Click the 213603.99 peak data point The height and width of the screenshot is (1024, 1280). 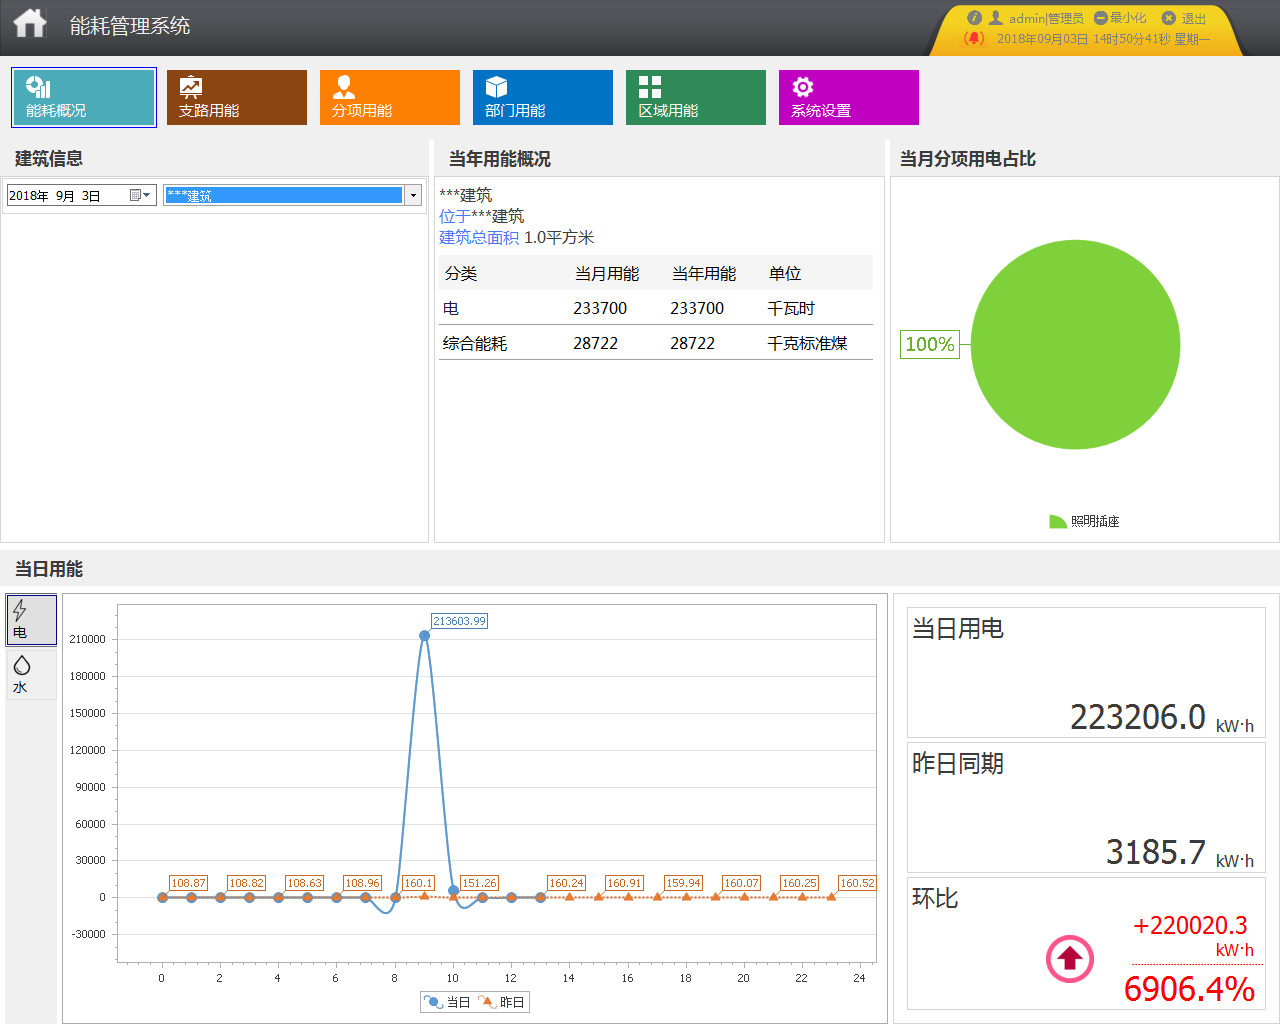point(424,635)
